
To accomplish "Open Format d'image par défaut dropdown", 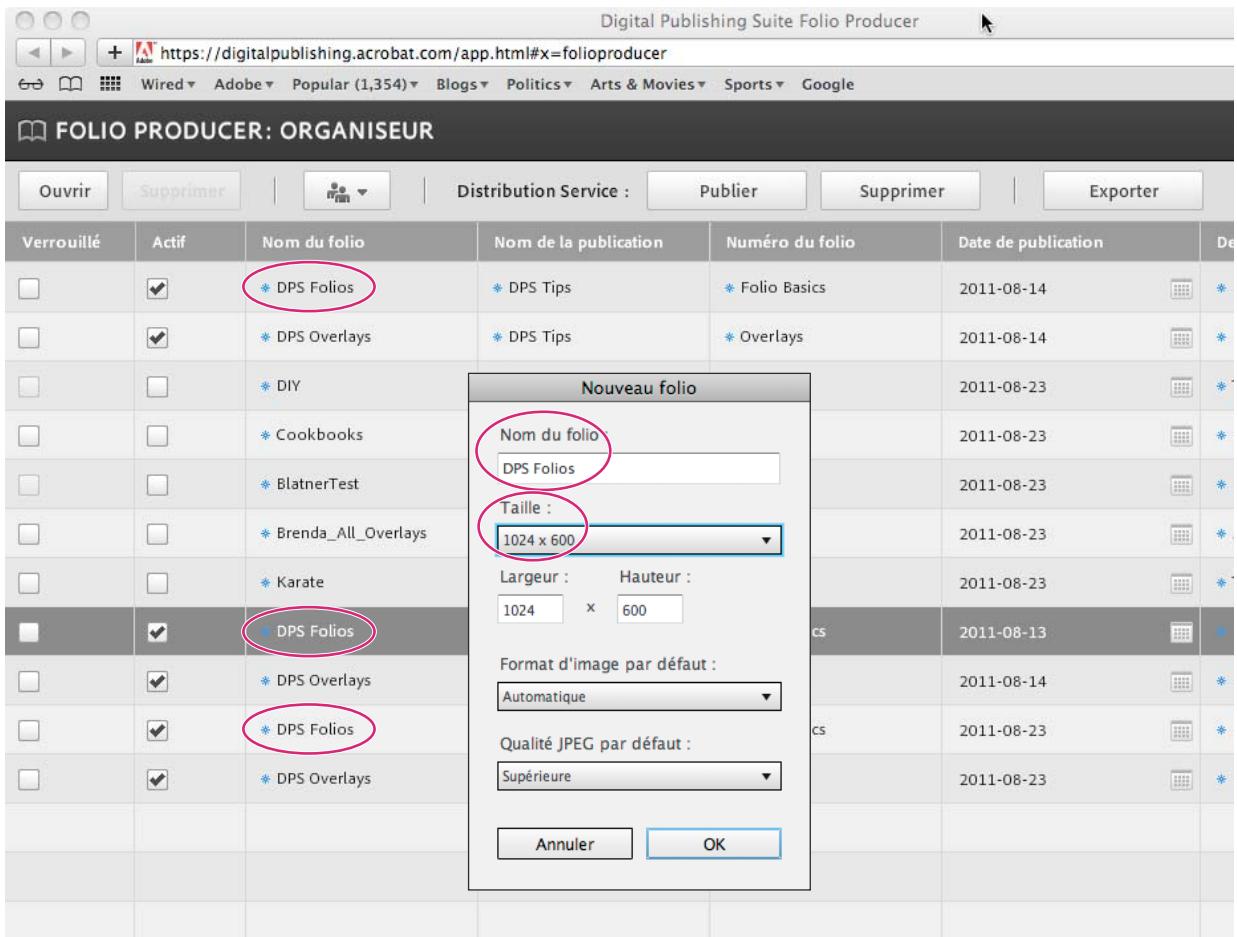I will (x=638, y=695).
